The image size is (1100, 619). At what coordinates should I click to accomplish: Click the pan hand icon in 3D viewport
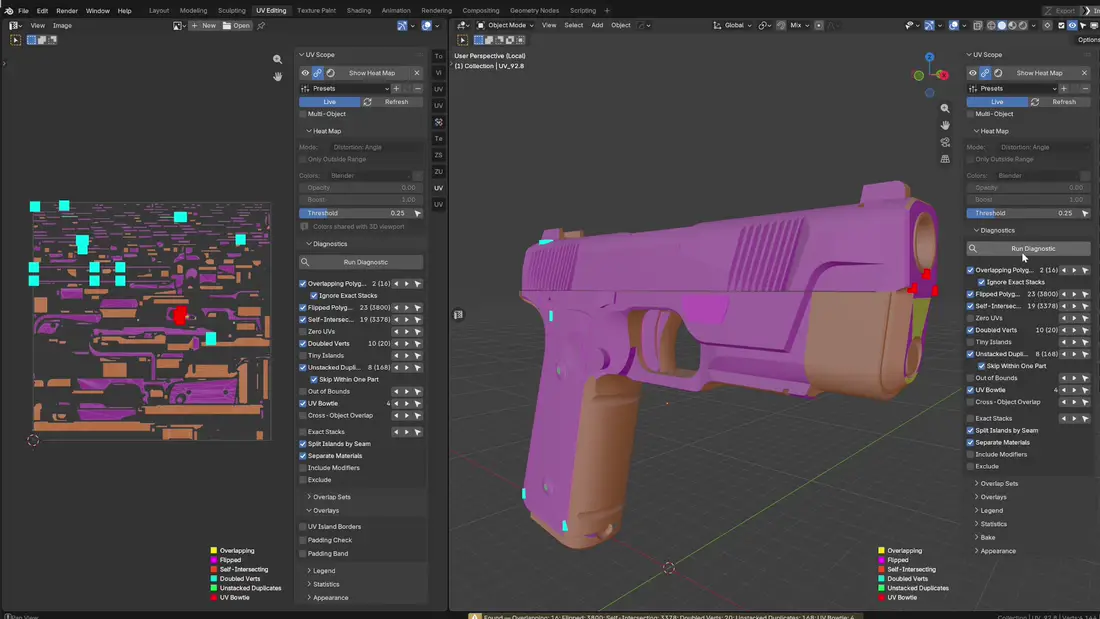[945, 126]
